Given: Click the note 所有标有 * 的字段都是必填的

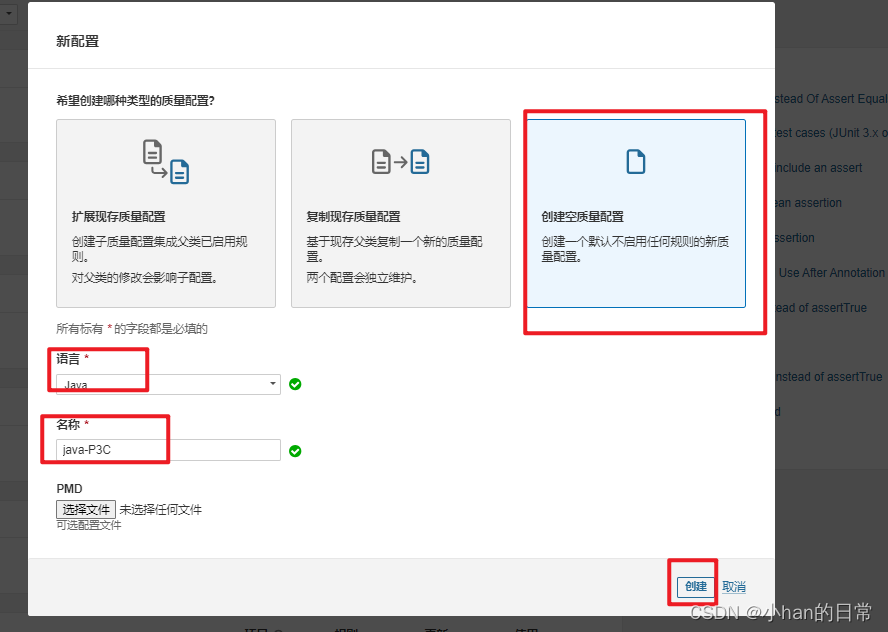Looking at the screenshot, I should [132, 329].
